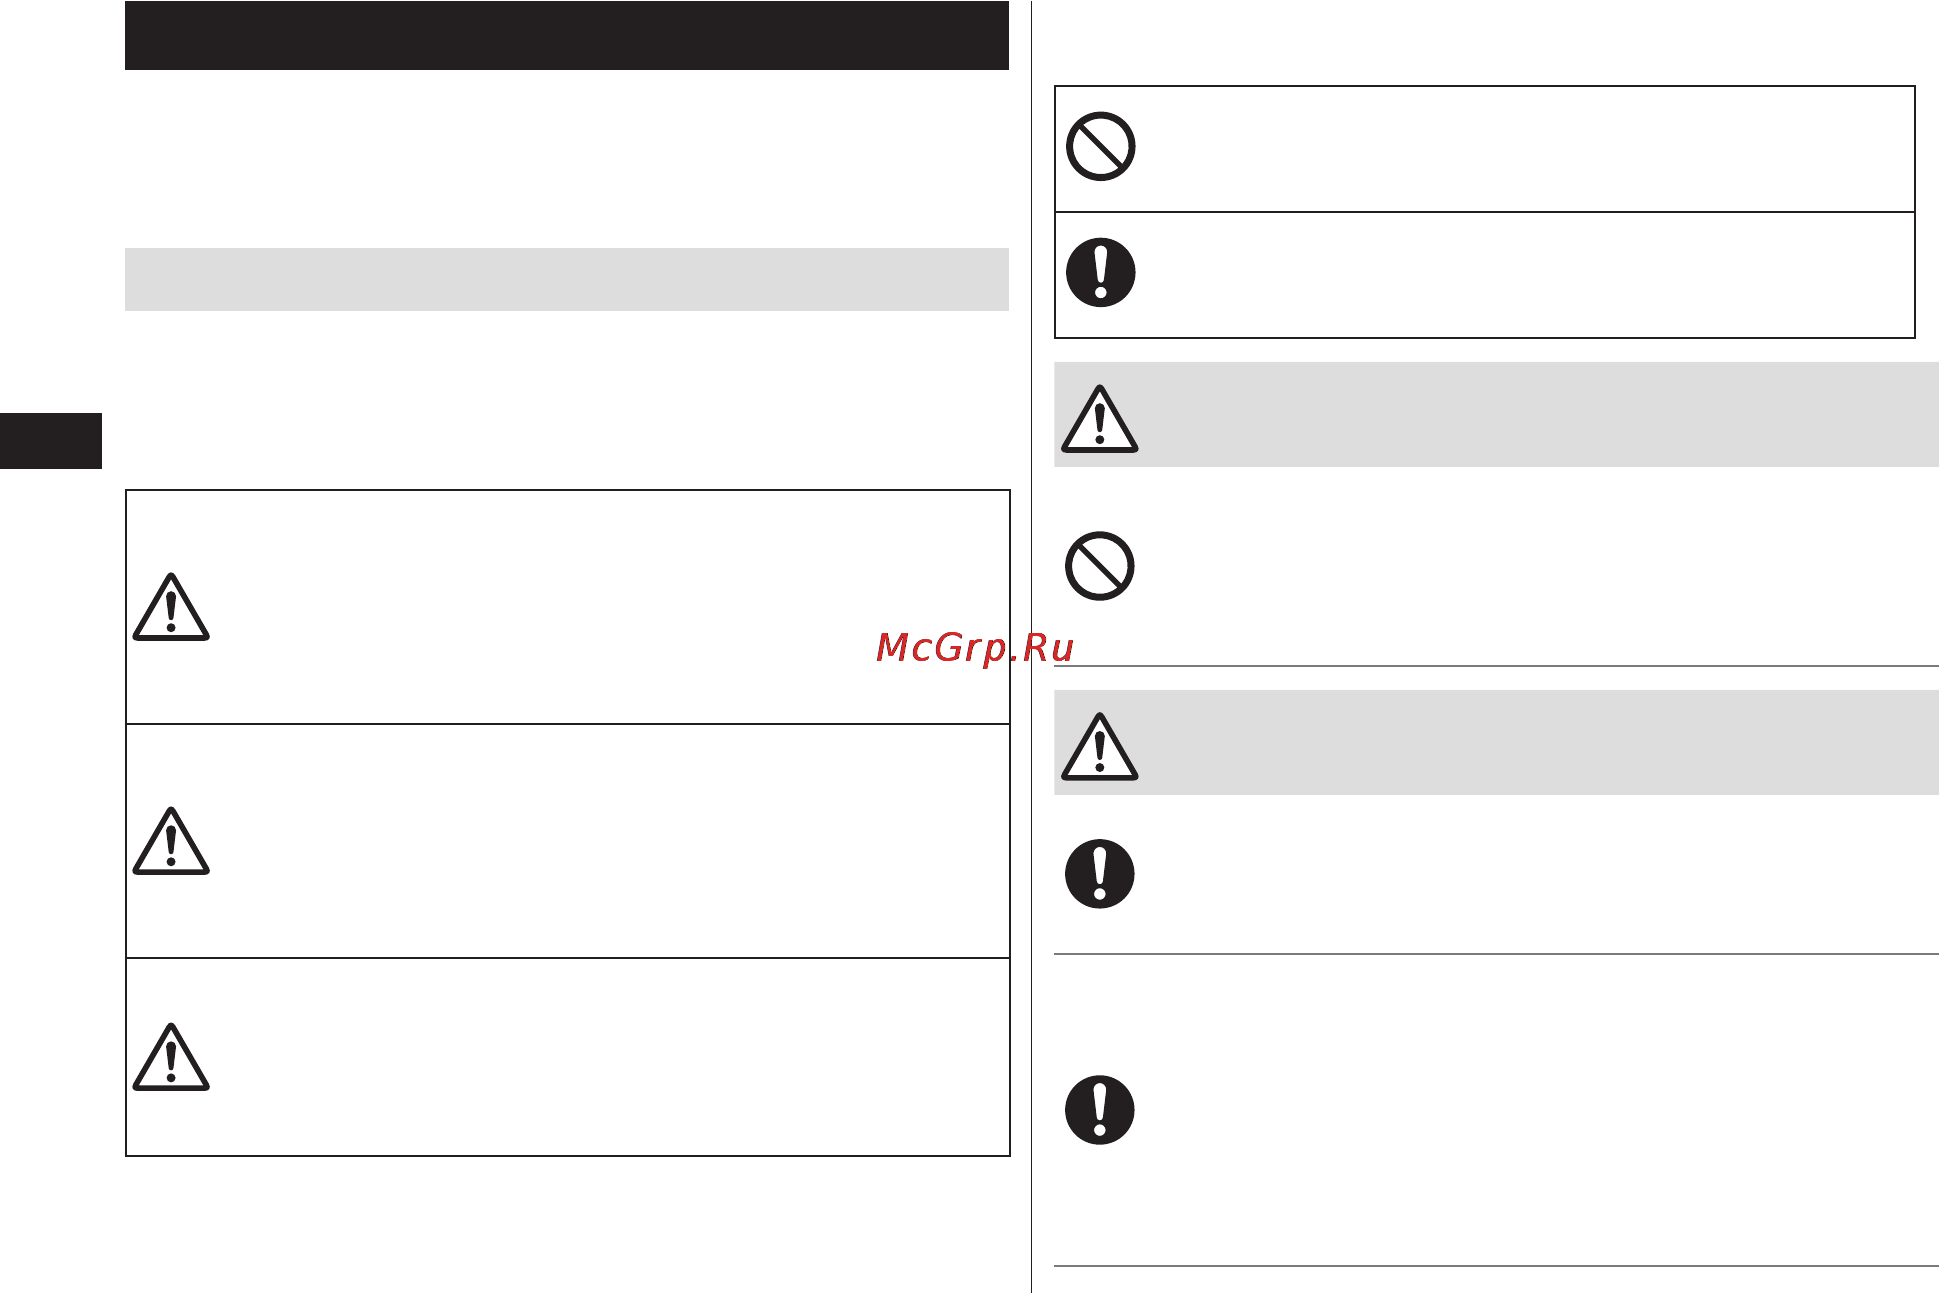Click exclamation circle directly under lower gray banner
This screenshot has height=1293, width=1939.
pos(1100,874)
